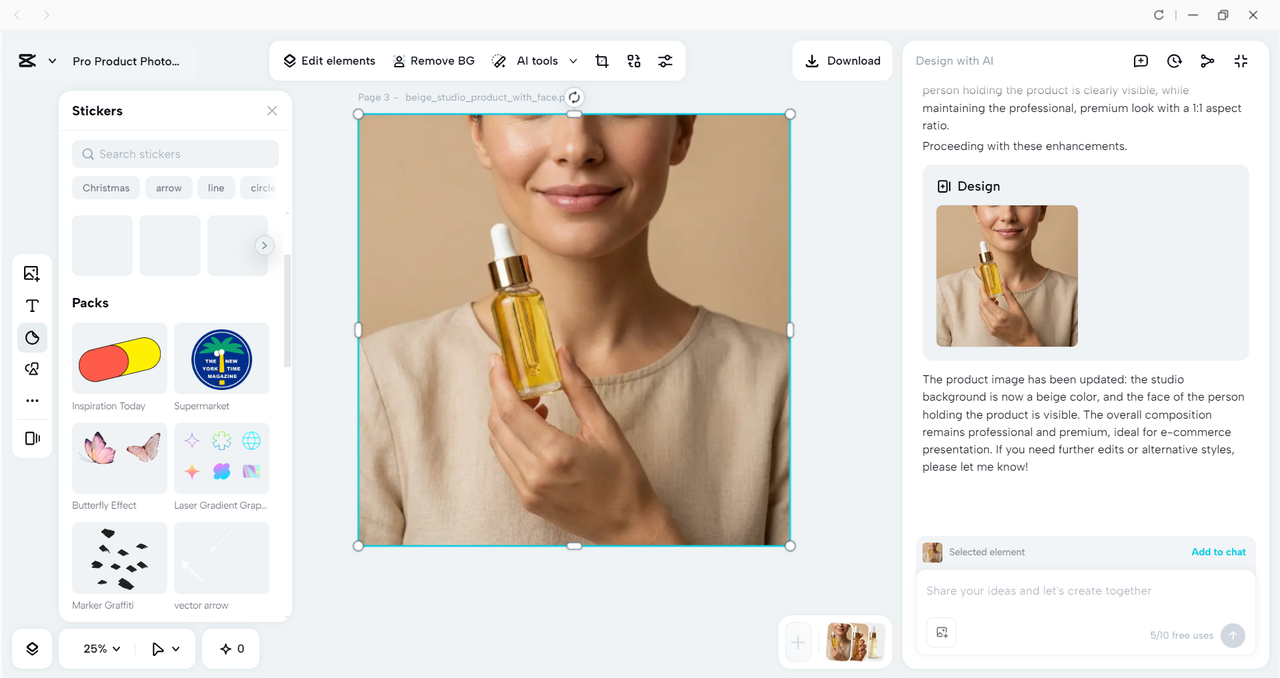Click the Download button
The image size is (1280, 678).
click(x=842, y=61)
